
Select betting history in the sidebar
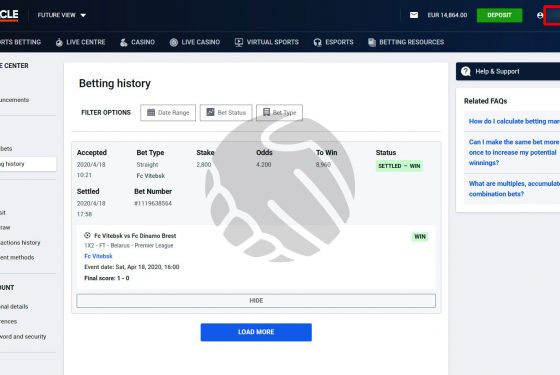click(28, 164)
